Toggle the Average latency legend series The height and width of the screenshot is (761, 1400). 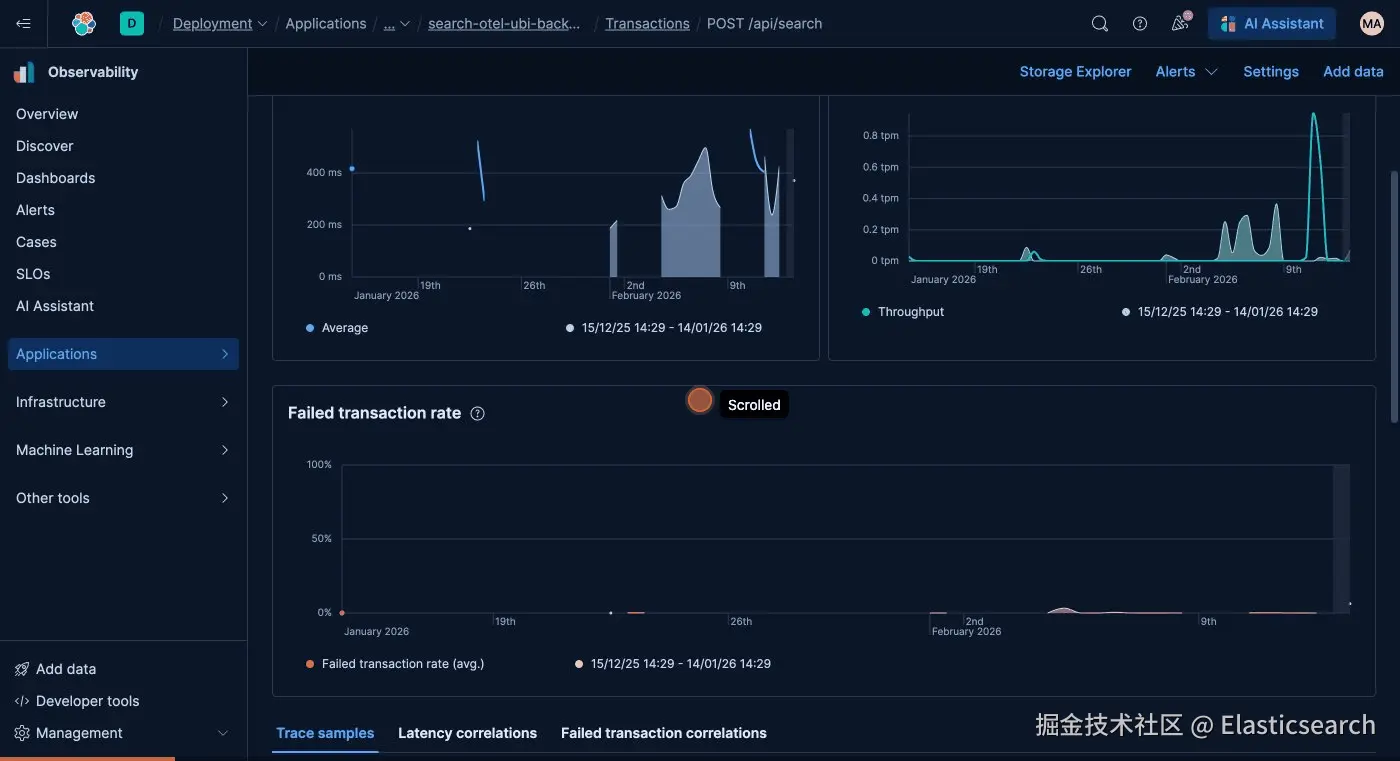tap(337, 328)
